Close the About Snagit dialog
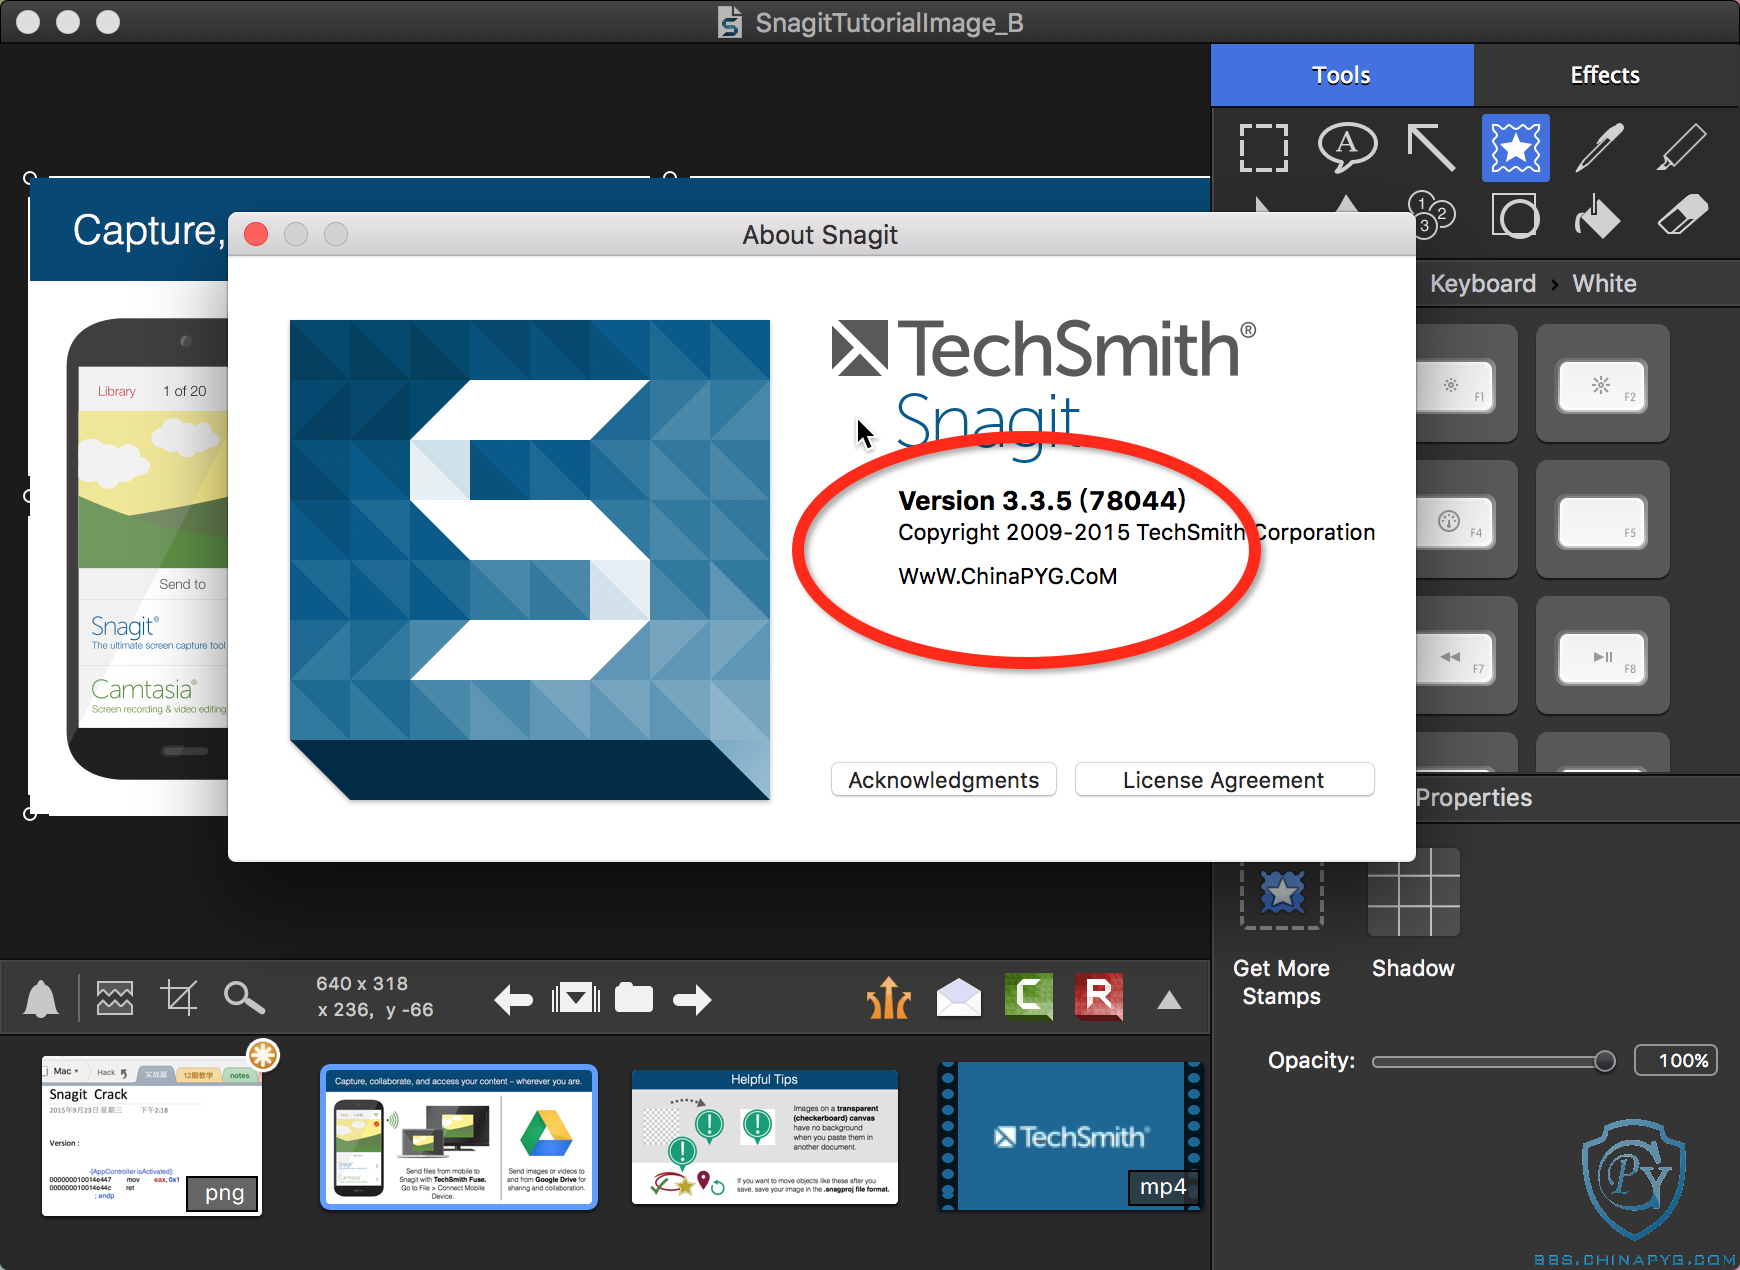Screen dimensions: 1740x1270 [256, 234]
